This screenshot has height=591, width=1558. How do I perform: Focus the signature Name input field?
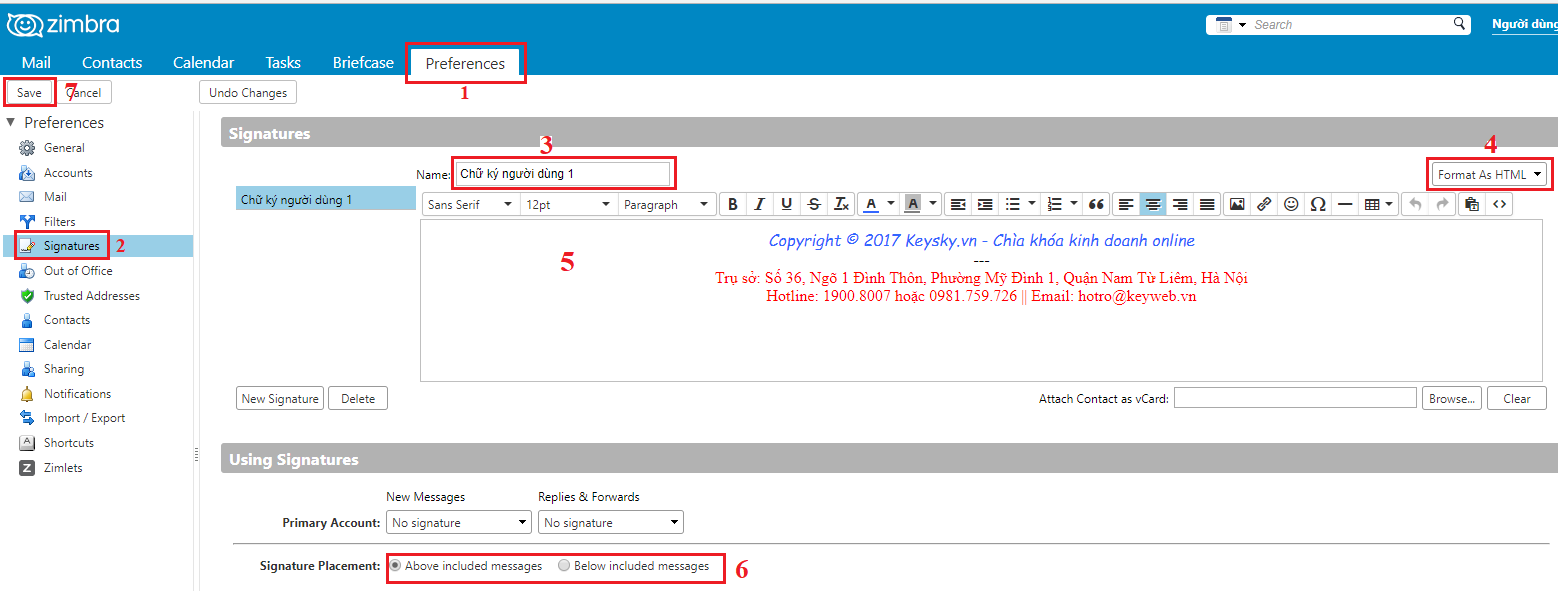562,173
